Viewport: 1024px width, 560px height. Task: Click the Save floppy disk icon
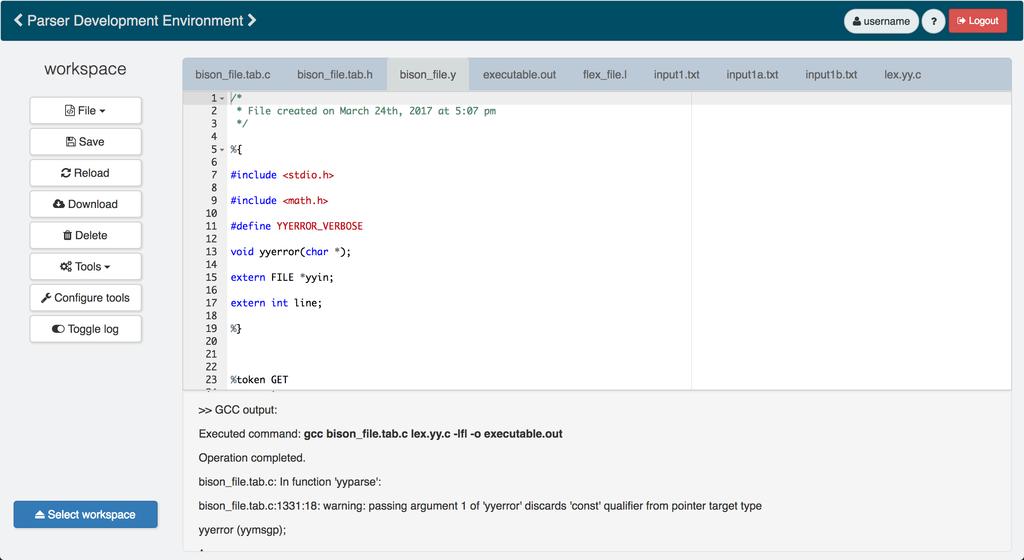71,142
